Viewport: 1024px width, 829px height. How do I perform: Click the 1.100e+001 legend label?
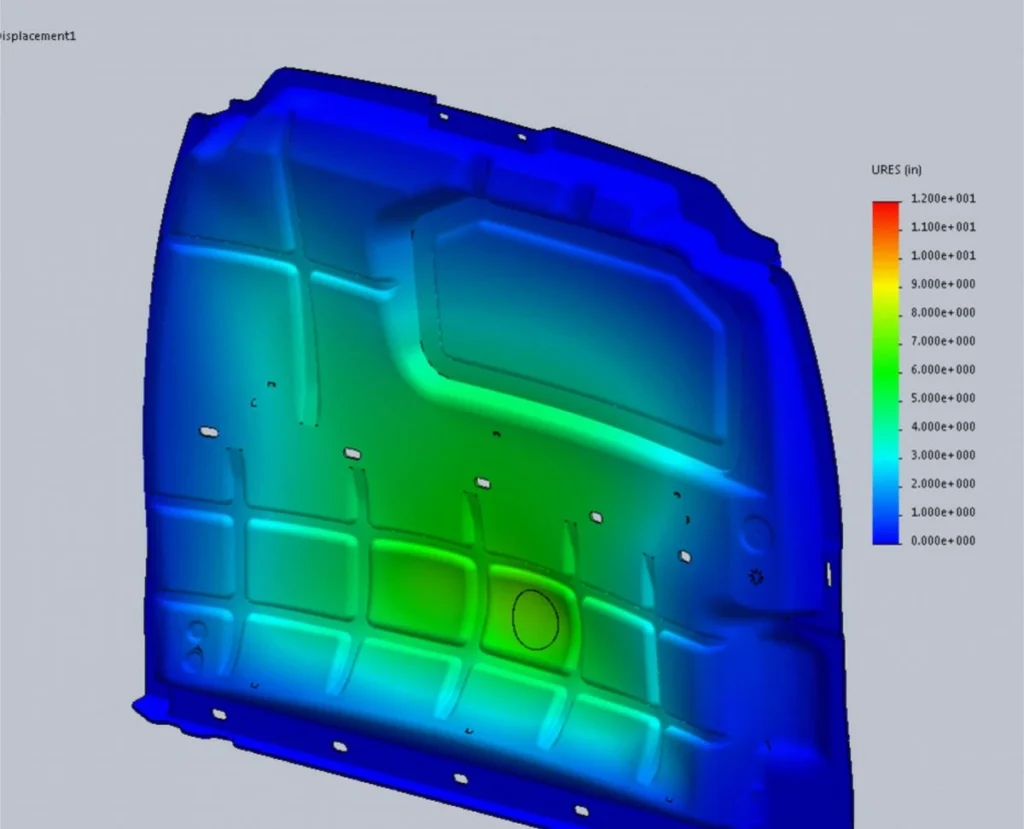(x=943, y=228)
